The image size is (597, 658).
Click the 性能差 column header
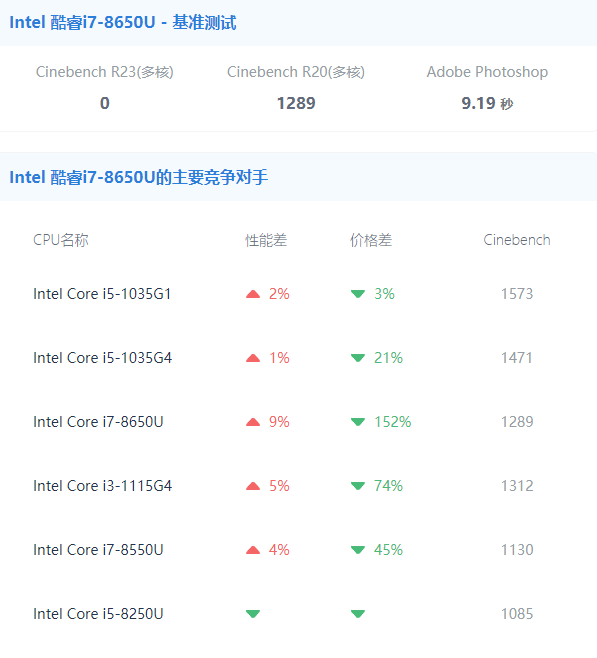pyautogui.click(x=266, y=240)
